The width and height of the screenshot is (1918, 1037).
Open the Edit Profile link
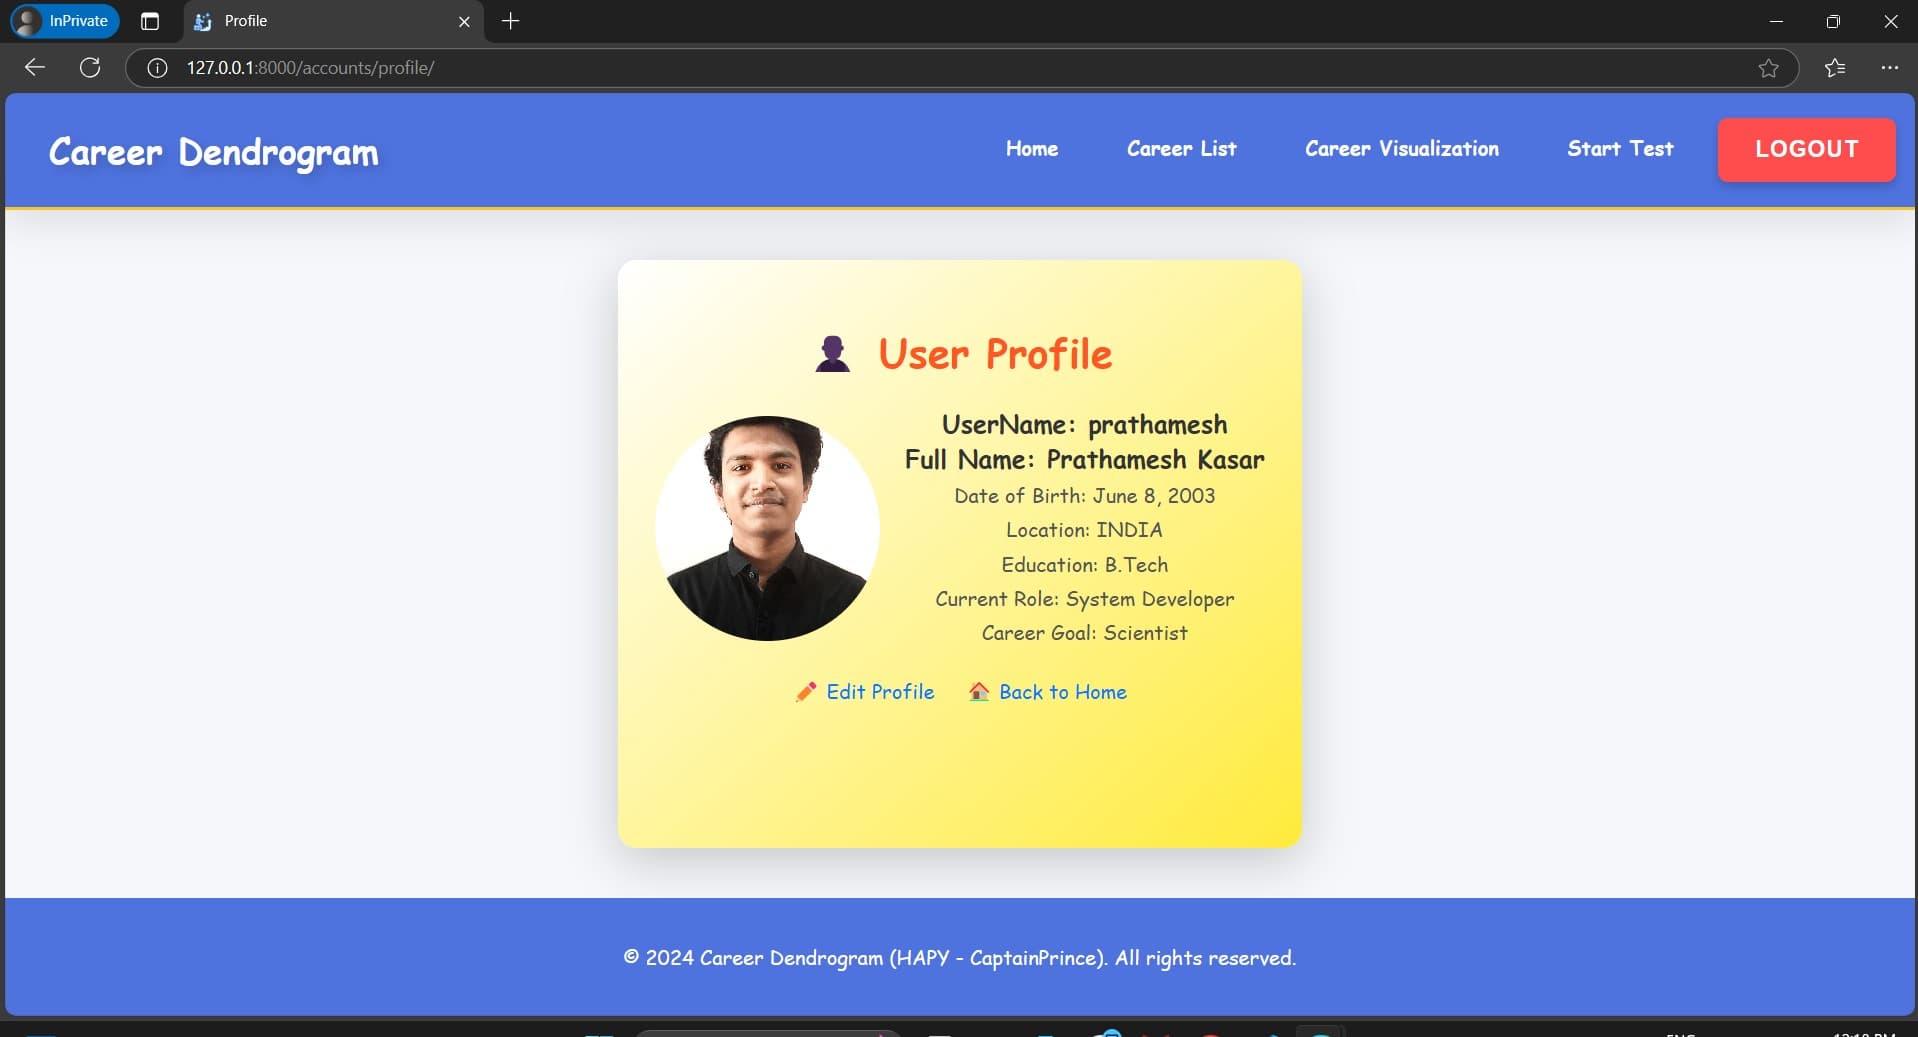pyautogui.click(x=880, y=692)
